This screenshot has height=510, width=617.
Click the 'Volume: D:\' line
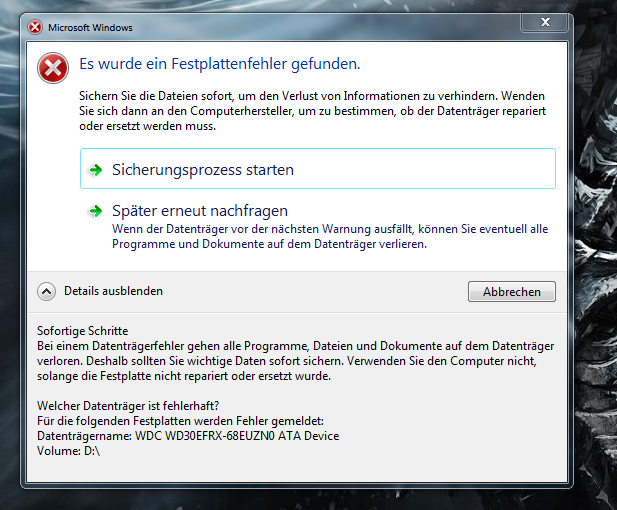point(68,451)
